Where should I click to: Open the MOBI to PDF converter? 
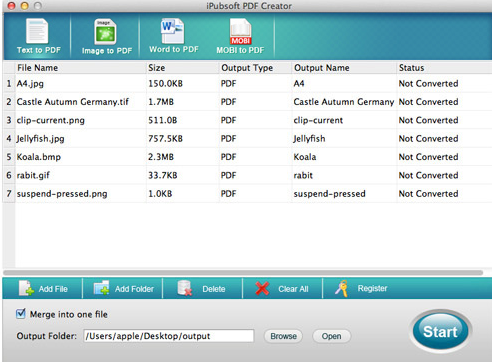(x=240, y=31)
